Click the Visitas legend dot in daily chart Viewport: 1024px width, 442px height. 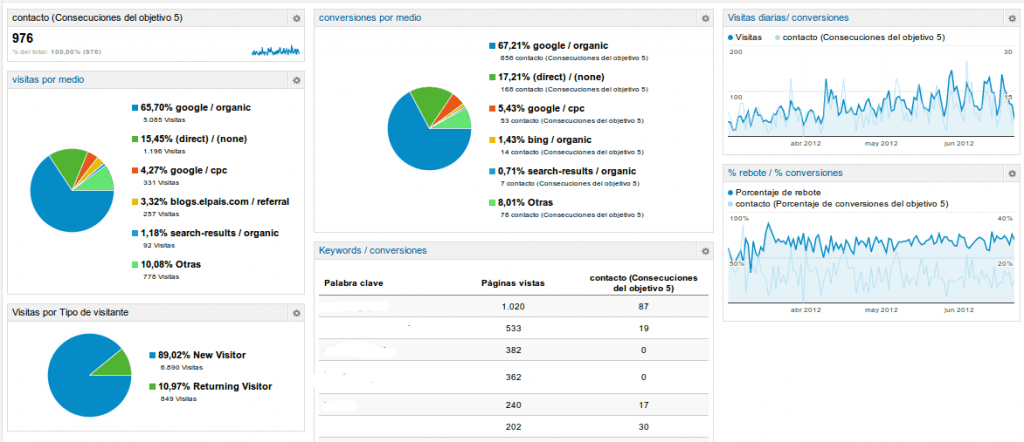[730, 37]
